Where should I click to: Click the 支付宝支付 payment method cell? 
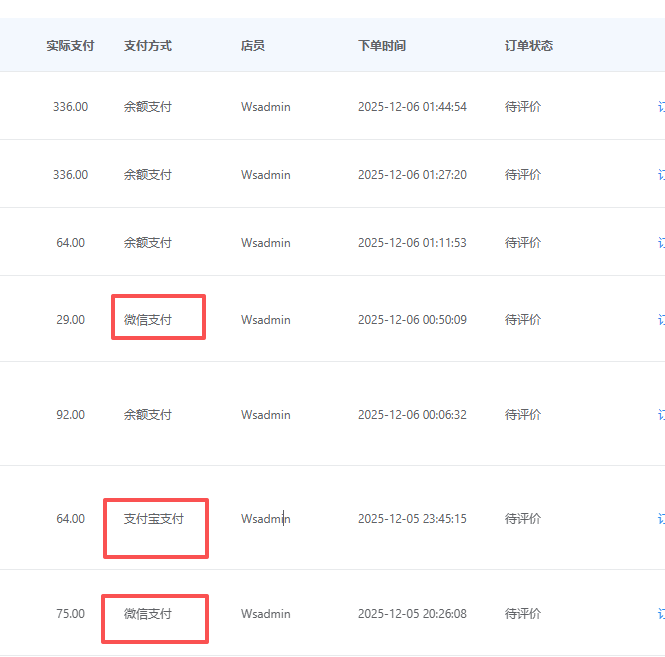click(153, 519)
